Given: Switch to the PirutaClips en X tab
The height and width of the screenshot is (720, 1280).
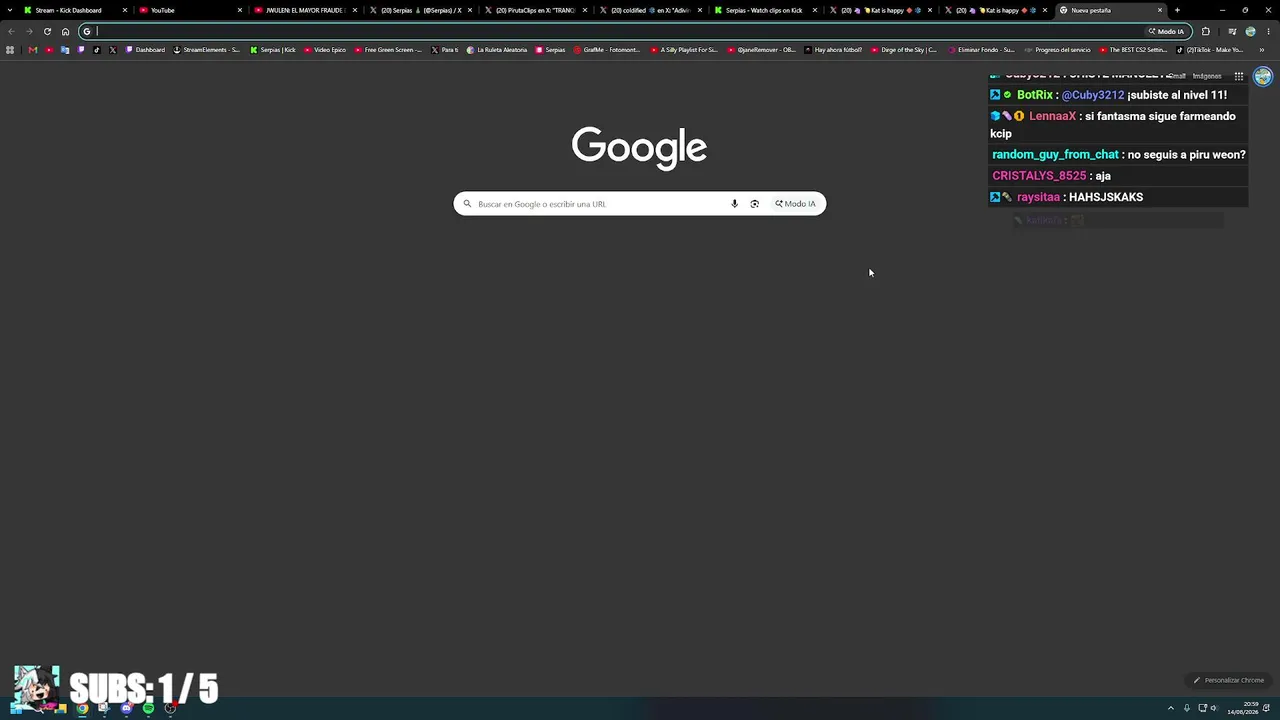Looking at the screenshot, I should 535,10.
